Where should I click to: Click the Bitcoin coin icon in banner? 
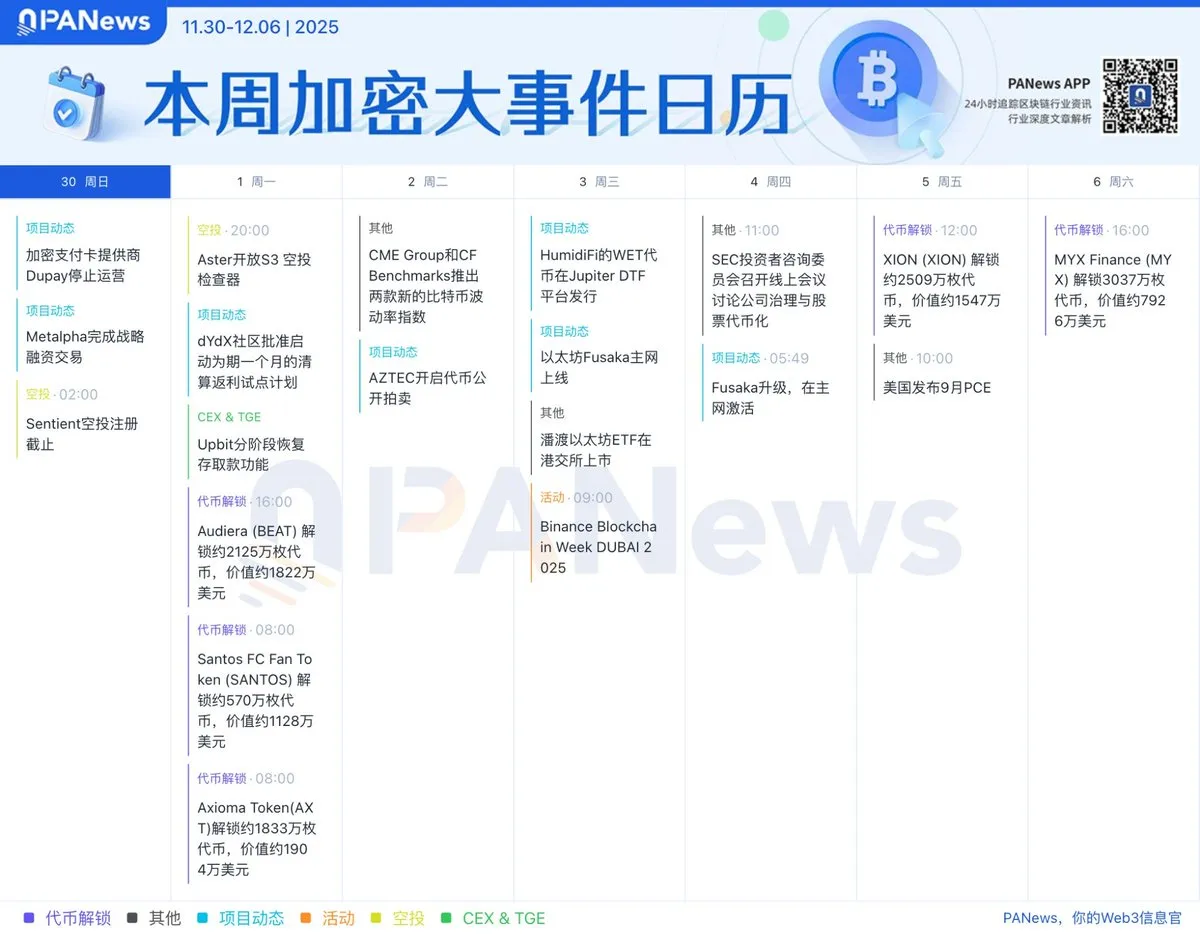tap(879, 82)
